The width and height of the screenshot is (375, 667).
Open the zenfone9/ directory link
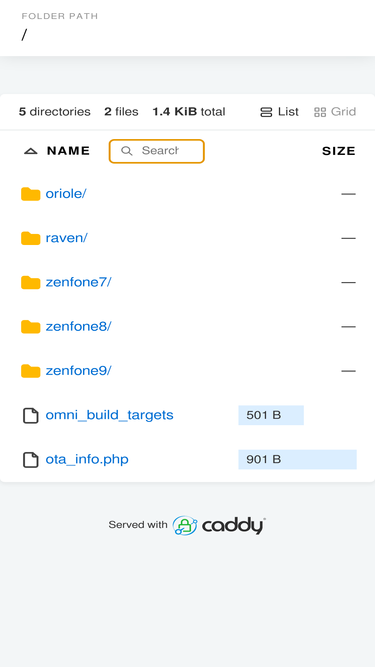click(x=78, y=371)
